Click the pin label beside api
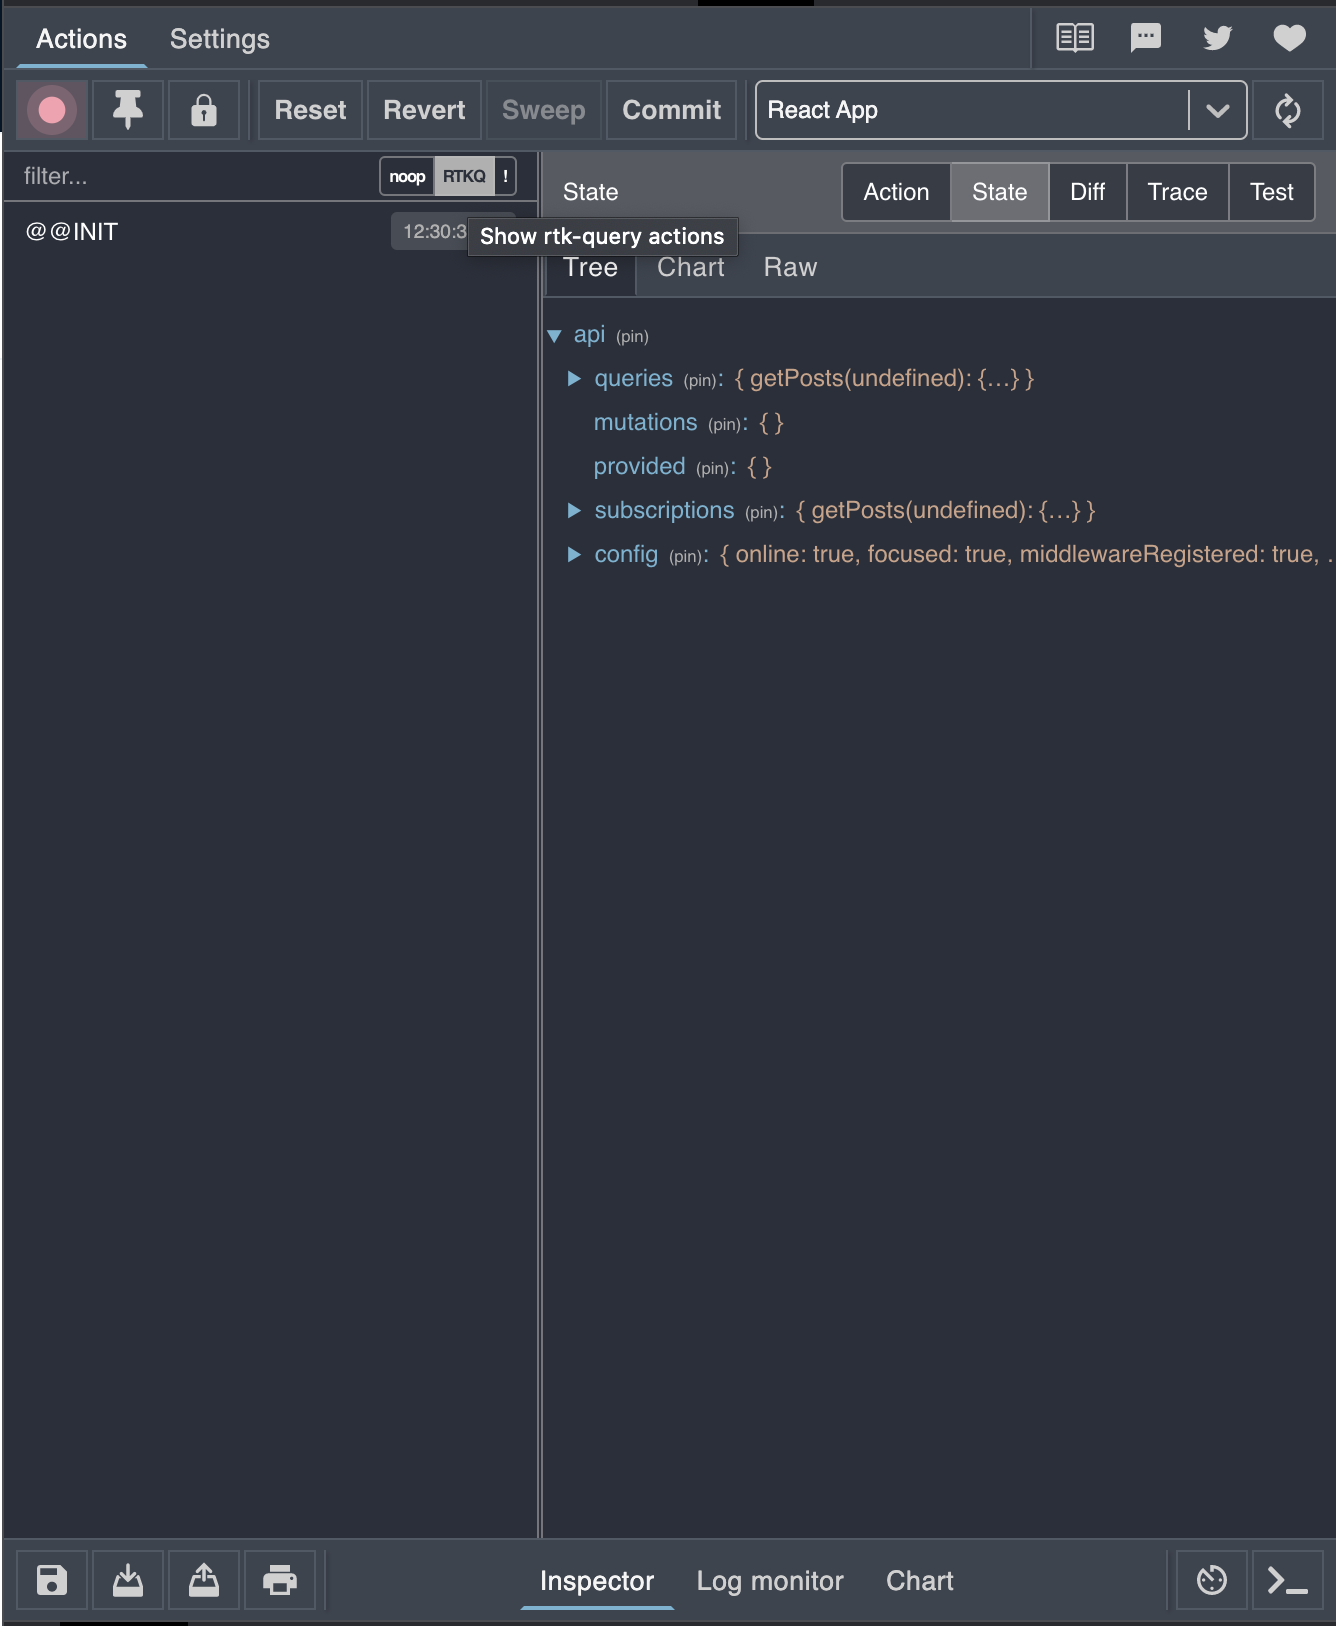This screenshot has width=1336, height=1626. (x=632, y=337)
